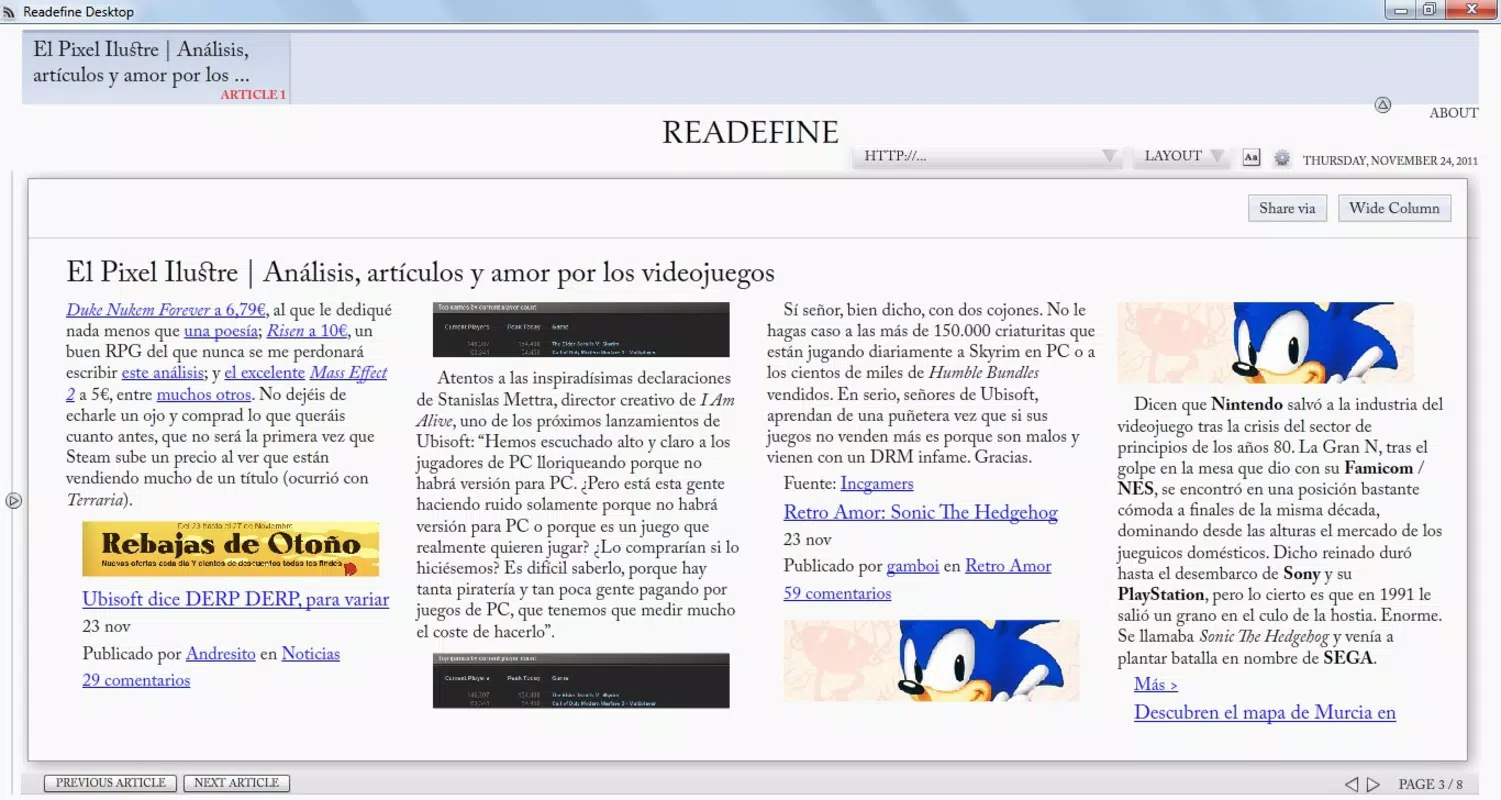The image size is (1501, 800).
Task: Click the PREVIOUS ARTICLE button
Action: 111,783
